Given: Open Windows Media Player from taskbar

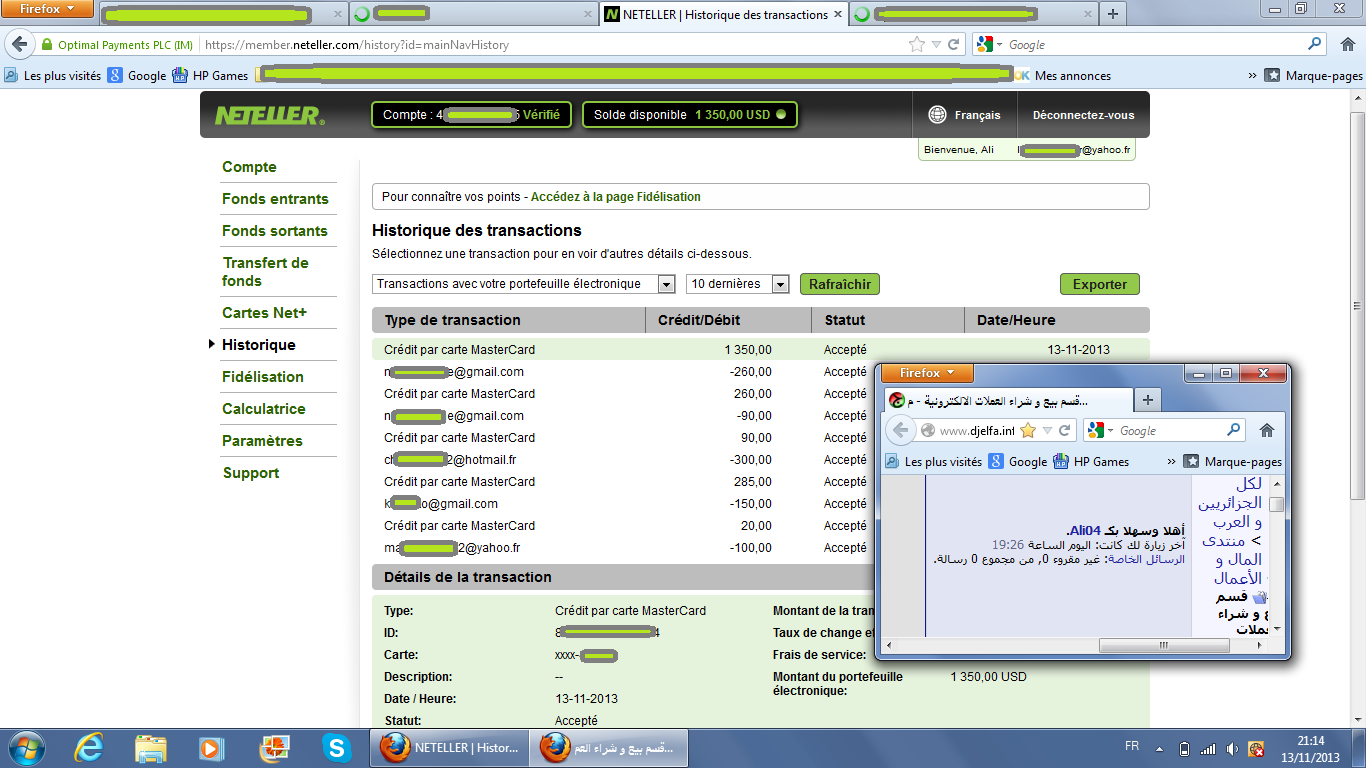Looking at the screenshot, I should click(211, 748).
